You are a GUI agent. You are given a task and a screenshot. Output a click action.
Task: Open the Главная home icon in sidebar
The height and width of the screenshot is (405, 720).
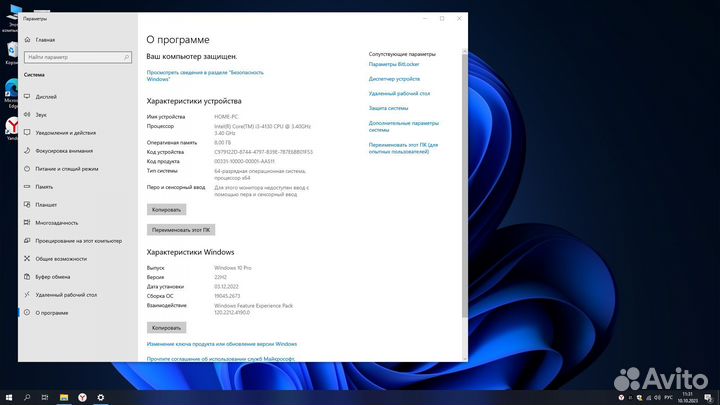(27, 40)
